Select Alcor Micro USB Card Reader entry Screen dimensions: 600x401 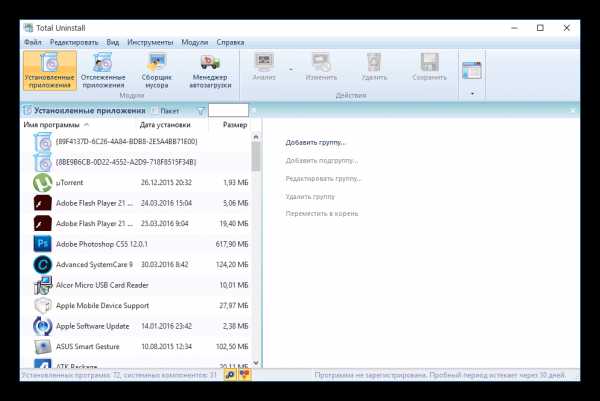click(x=102, y=285)
